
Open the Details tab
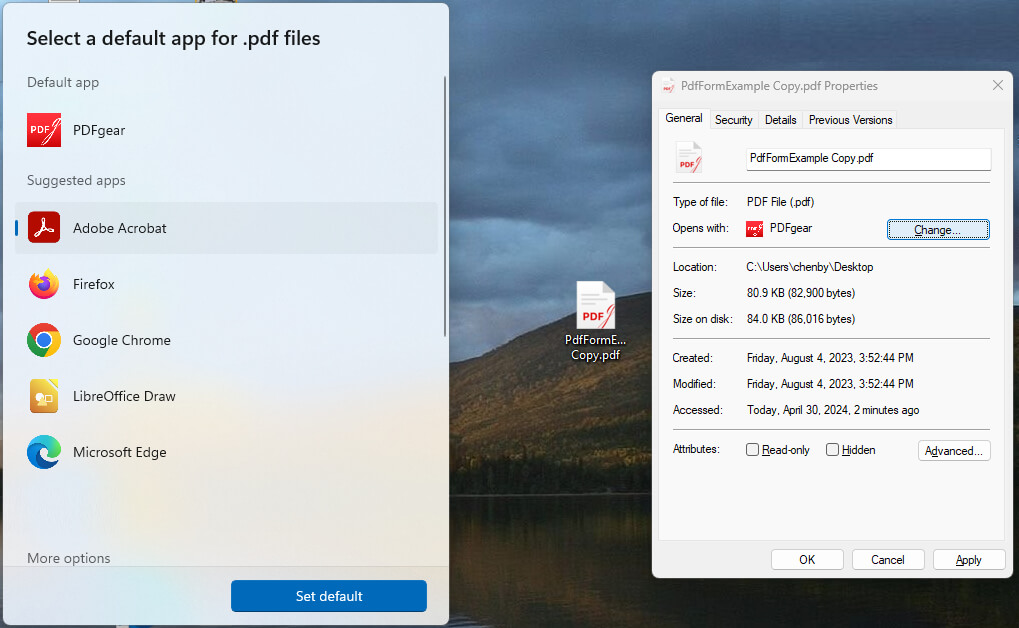tap(780, 120)
